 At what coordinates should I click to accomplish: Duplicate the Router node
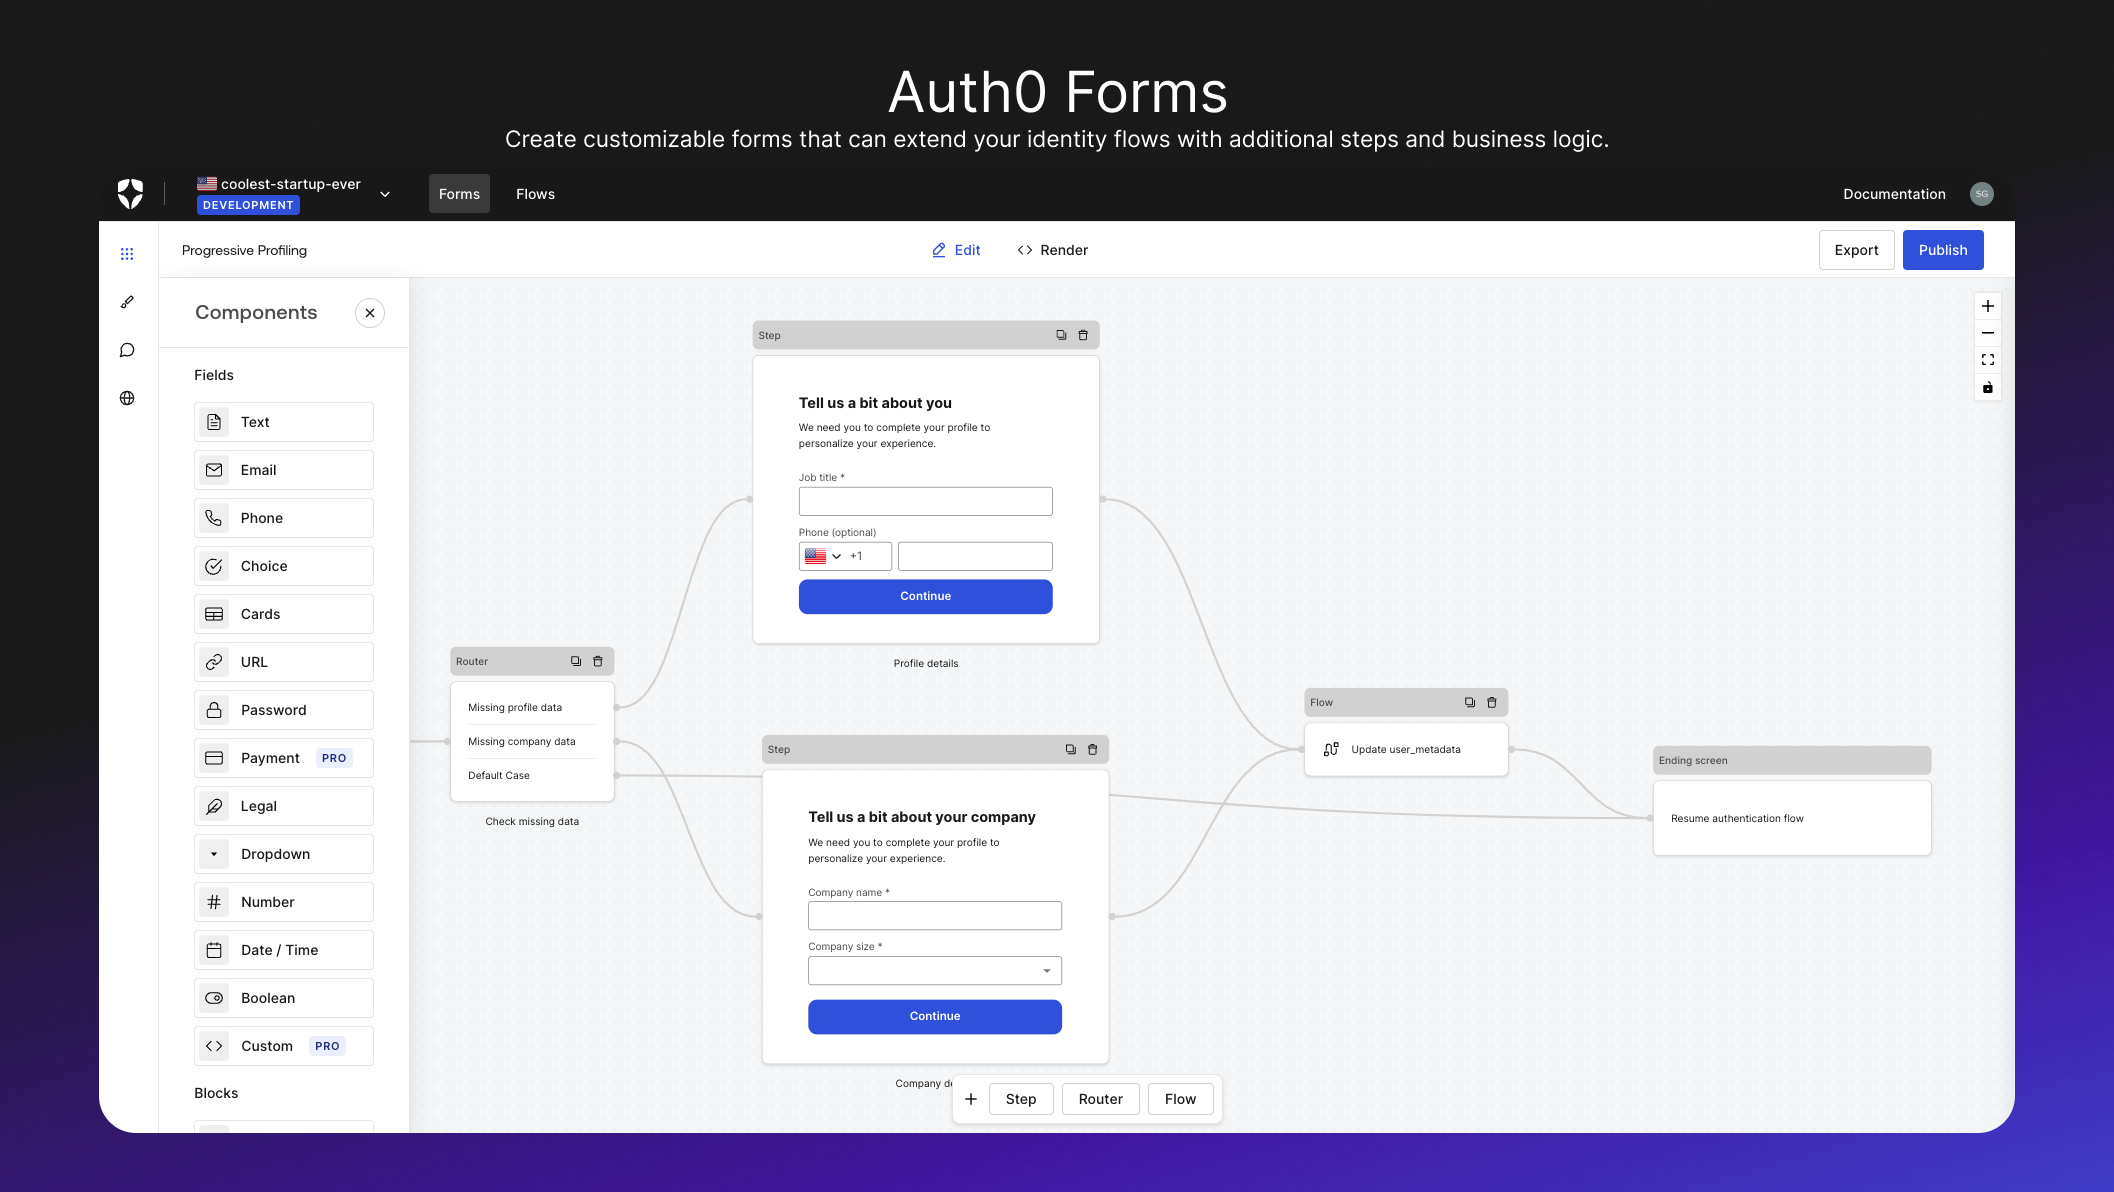coord(576,661)
